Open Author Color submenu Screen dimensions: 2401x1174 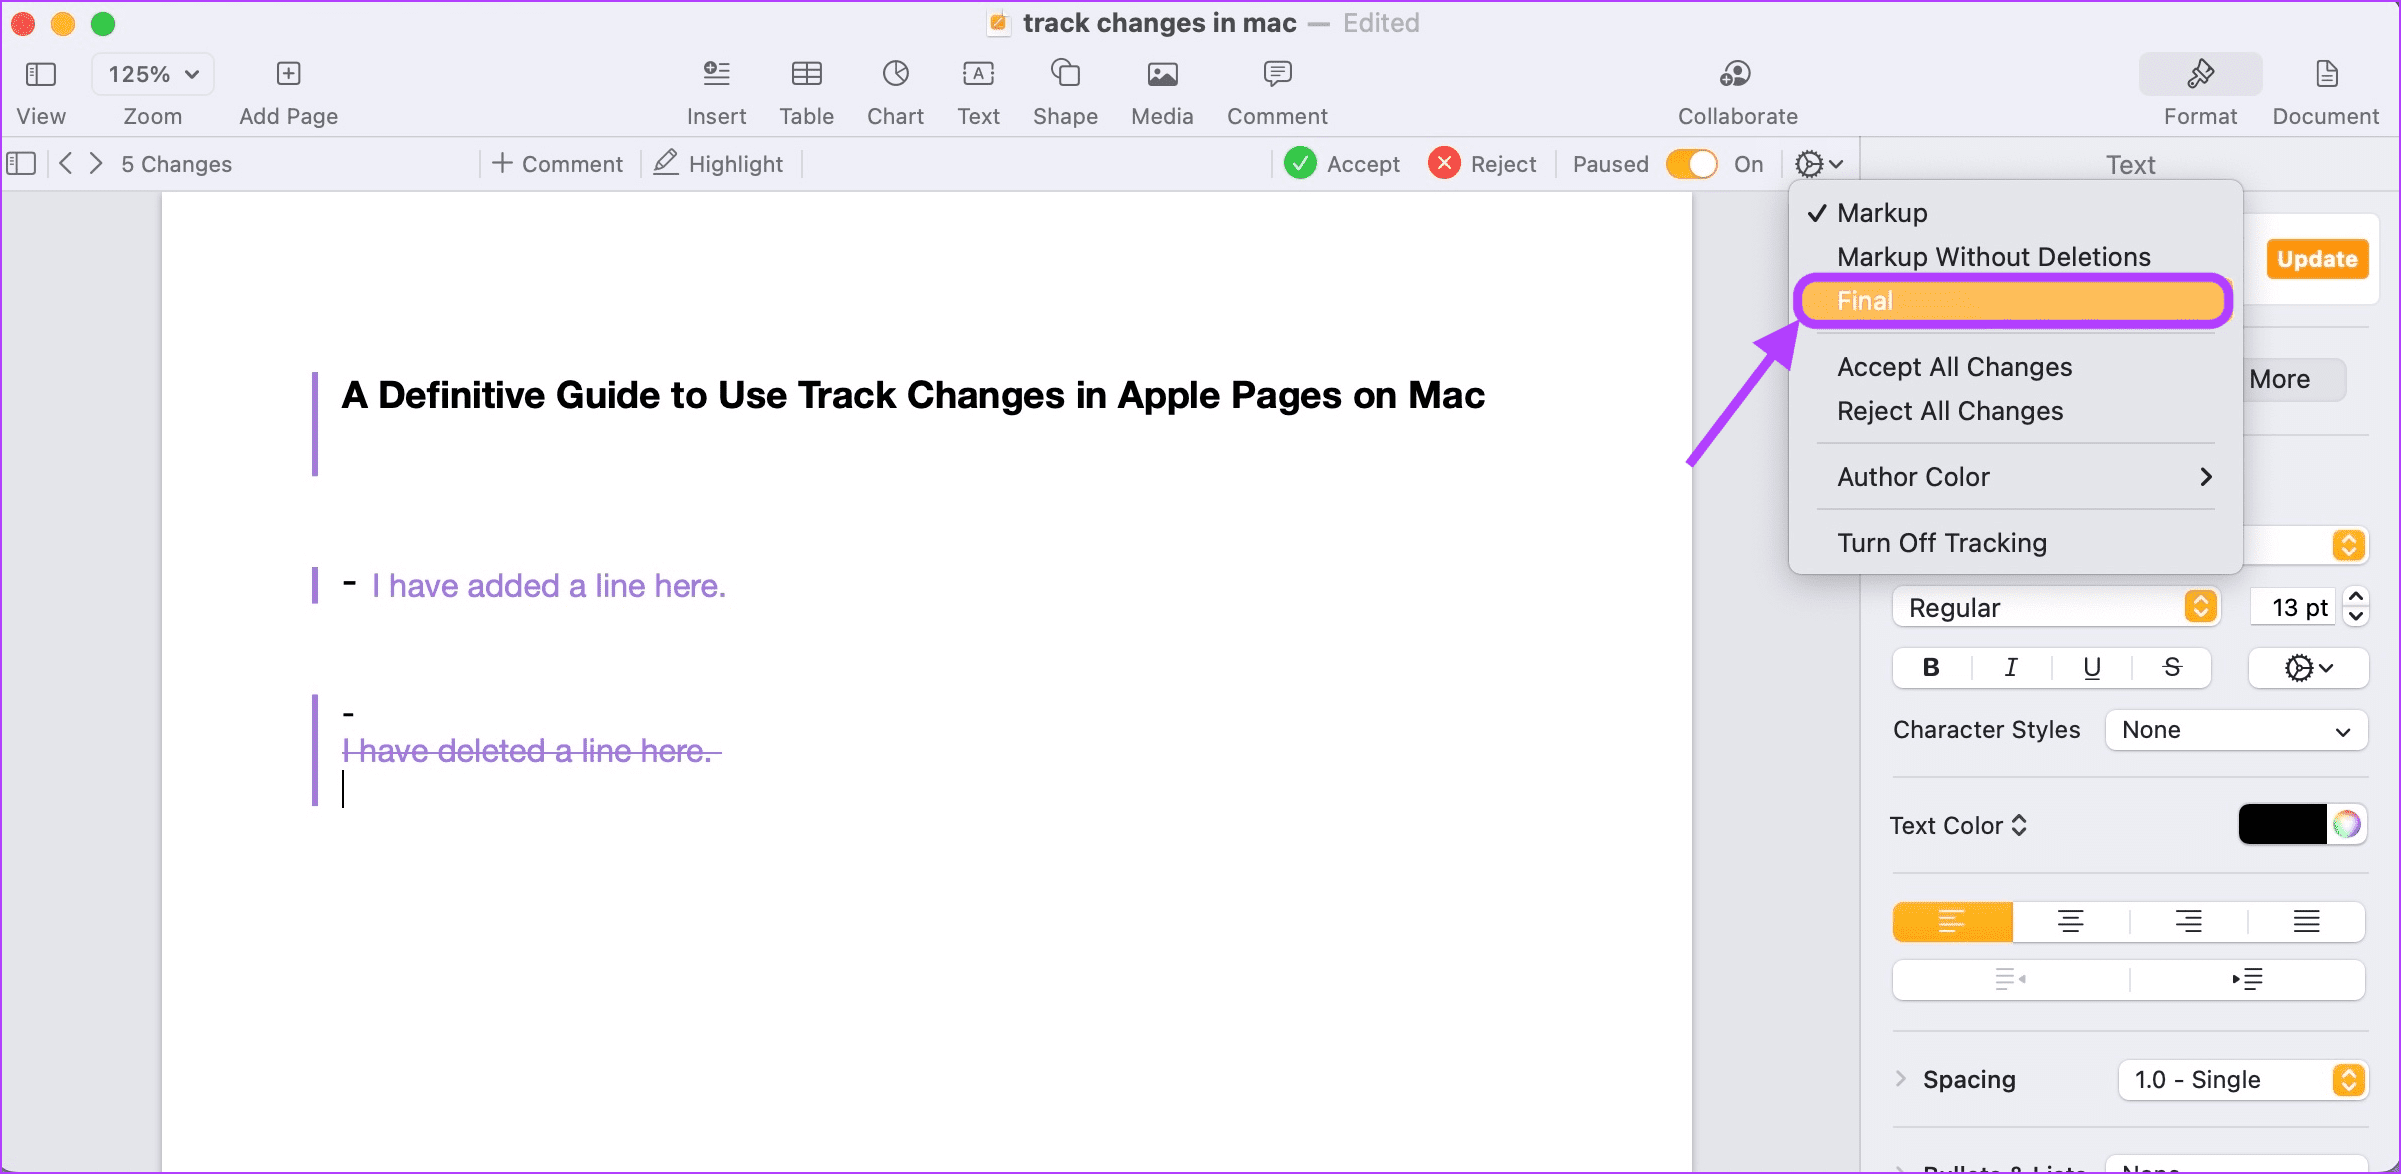click(x=2014, y=477)
